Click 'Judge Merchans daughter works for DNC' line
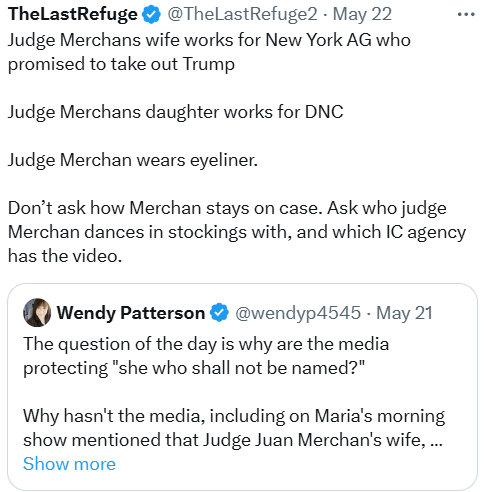 coord(175,112)
